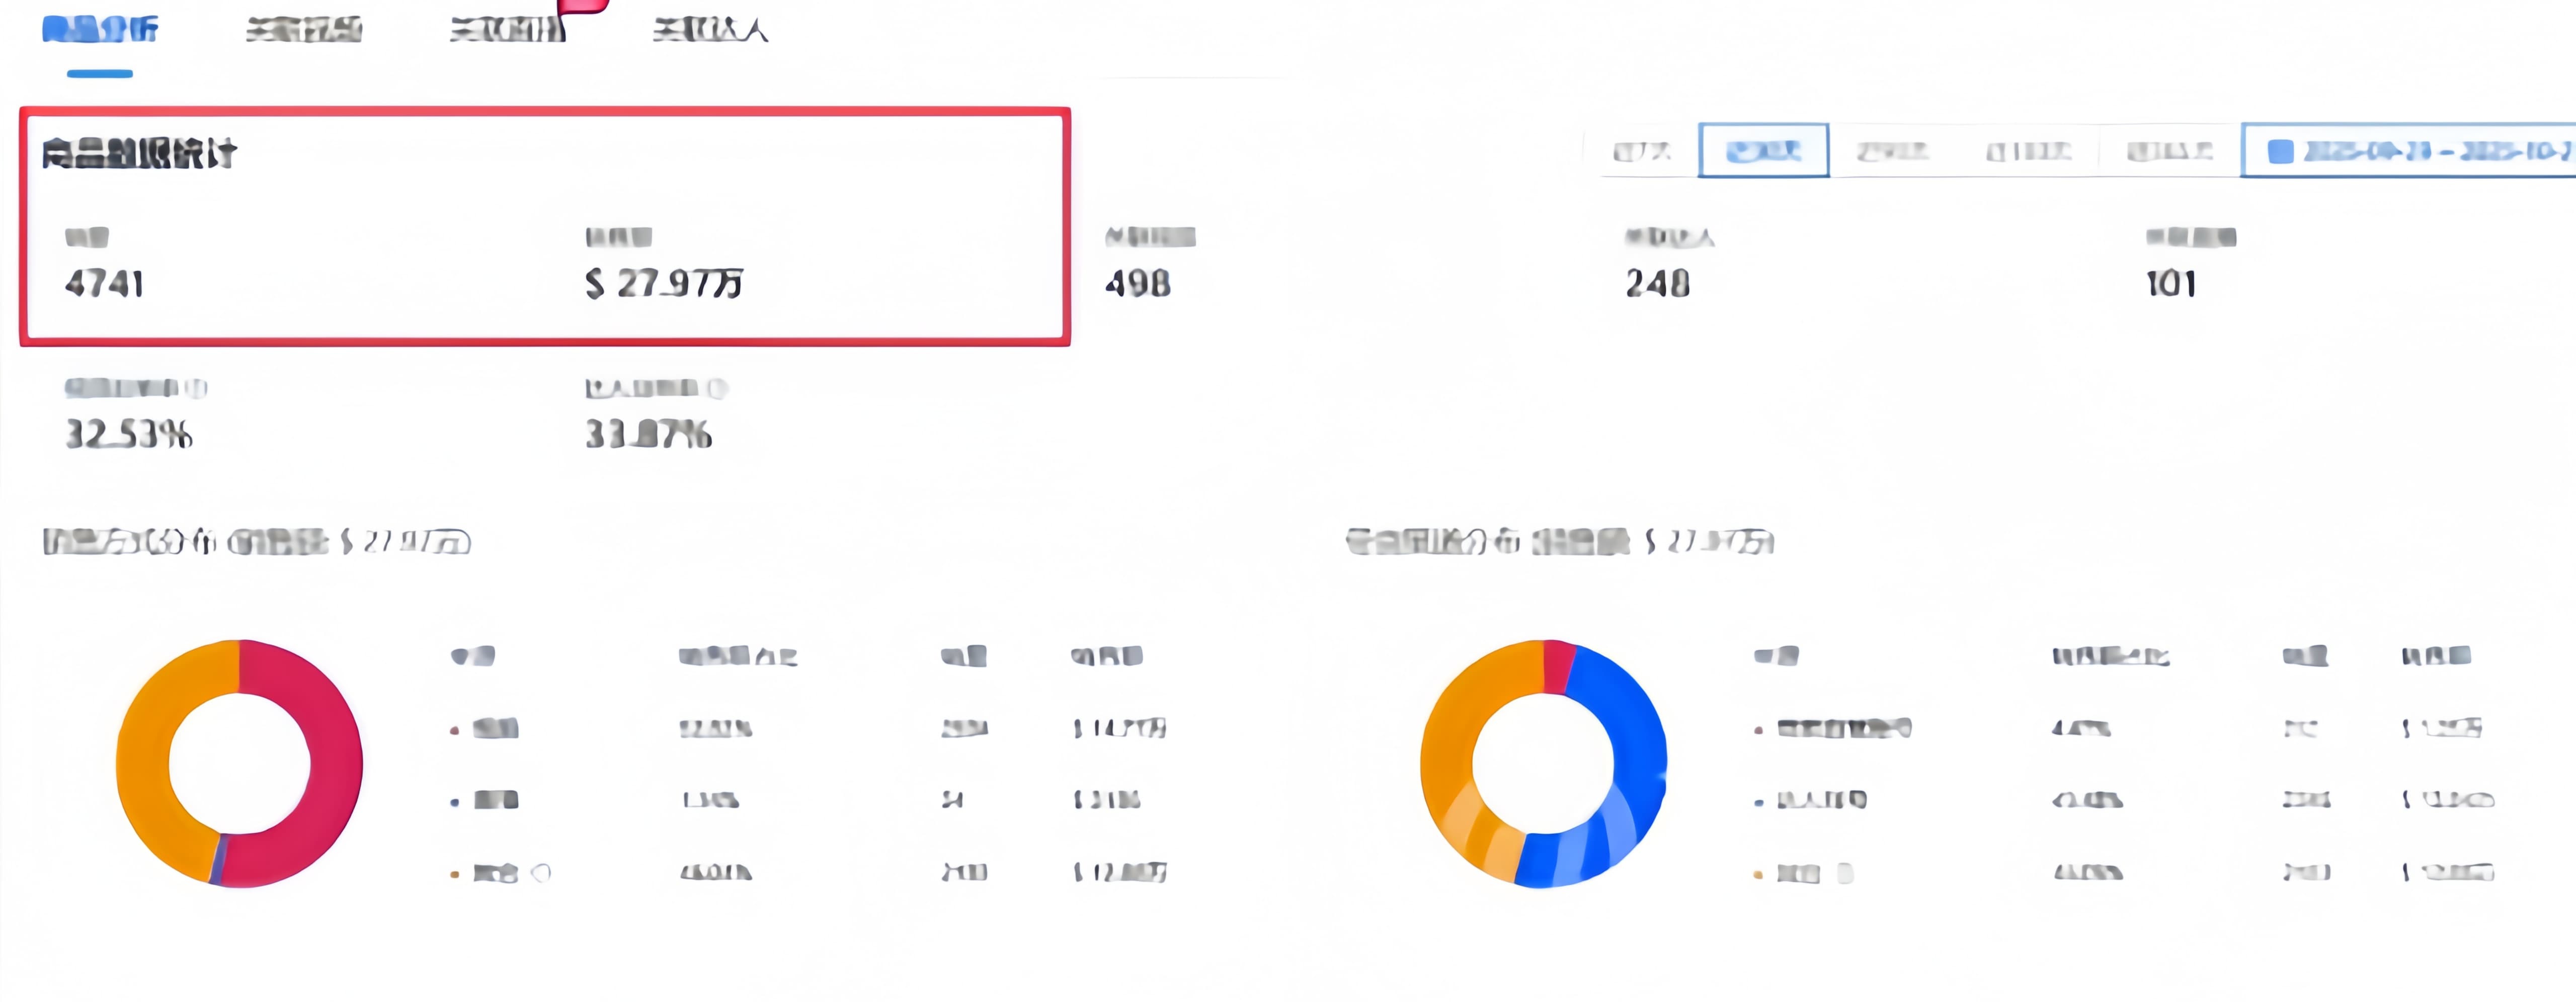Switch to the 关联达人 tab
The width and height of the screenshot is (2576, 1002).
710,30
